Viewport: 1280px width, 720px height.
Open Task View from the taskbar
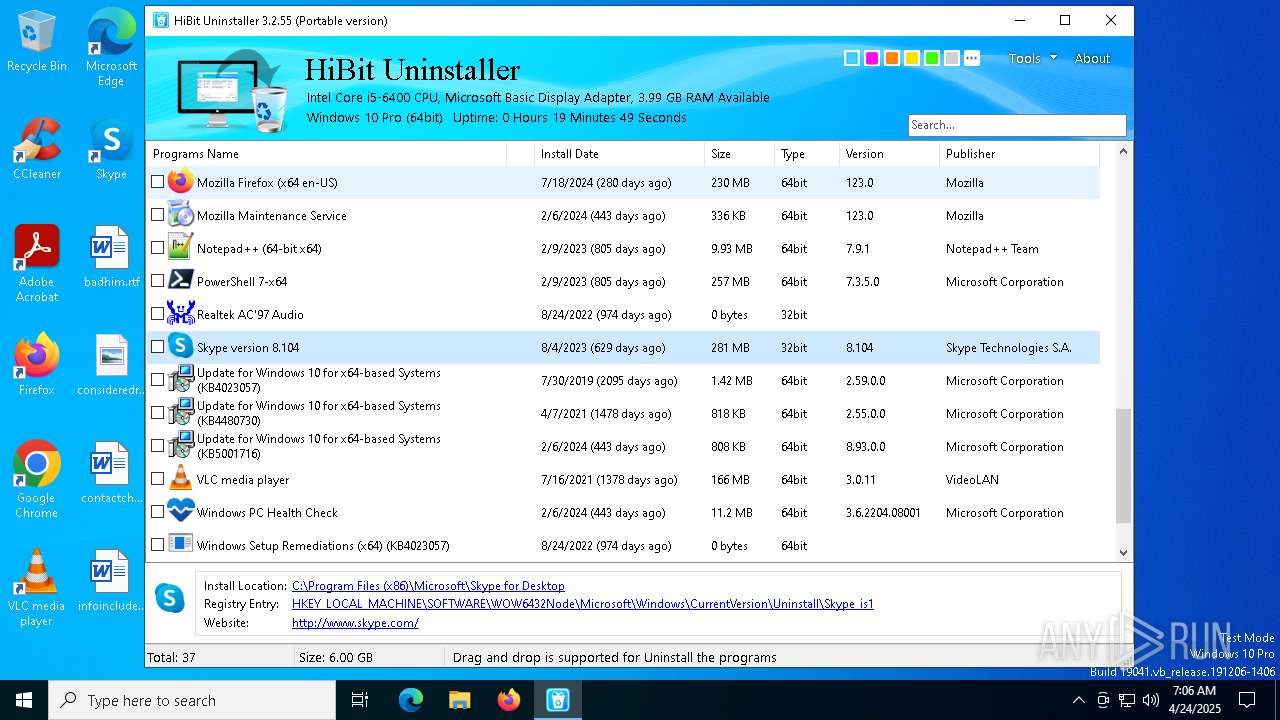click(360, 700)
